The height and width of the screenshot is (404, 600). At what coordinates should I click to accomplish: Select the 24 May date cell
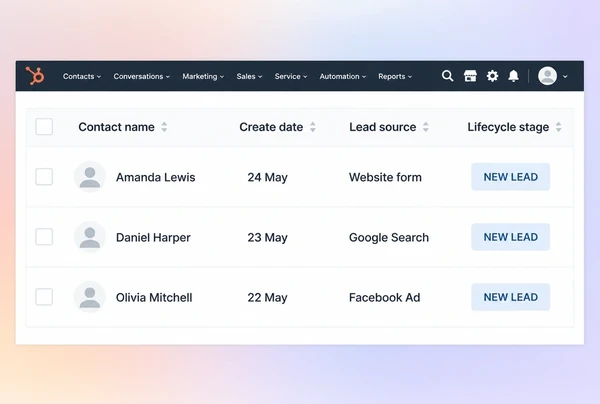coord(267,177)
